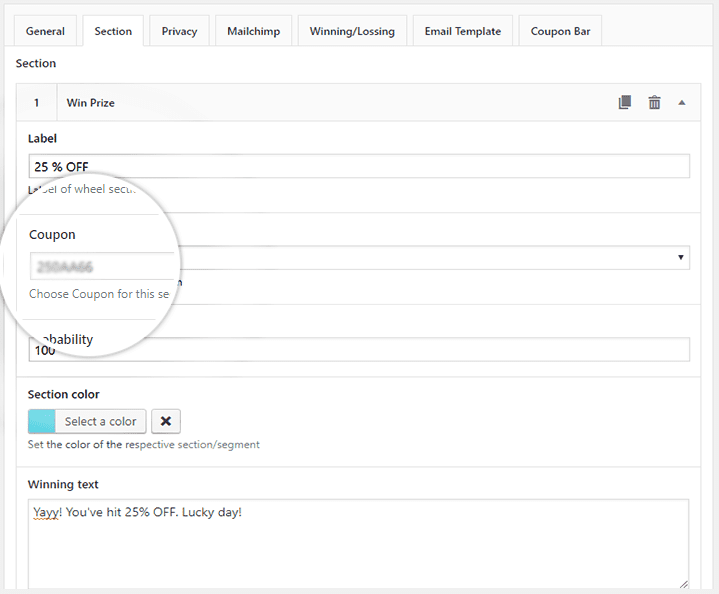Duplicate the Win Prize section
The width and height of the screenshot is (719, 594).
(625, 102)
